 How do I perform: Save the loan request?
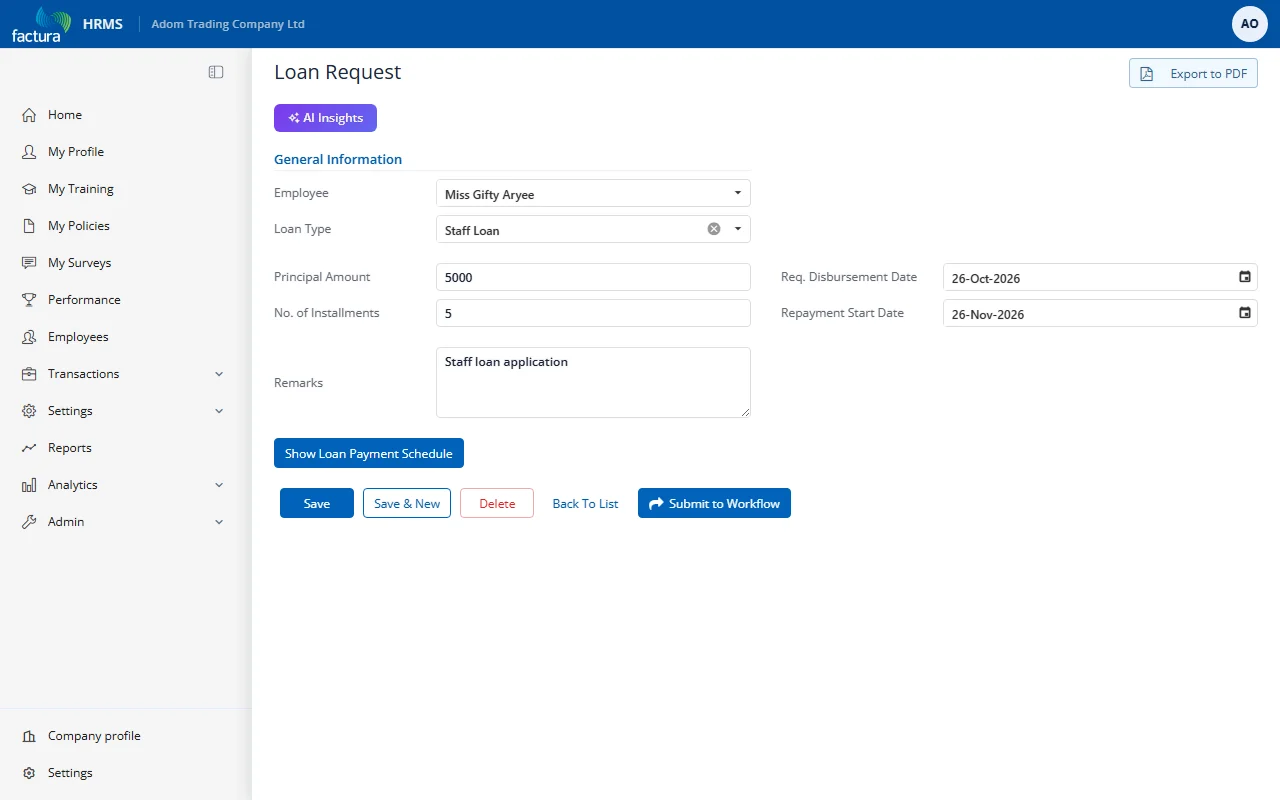coord(317,503)
